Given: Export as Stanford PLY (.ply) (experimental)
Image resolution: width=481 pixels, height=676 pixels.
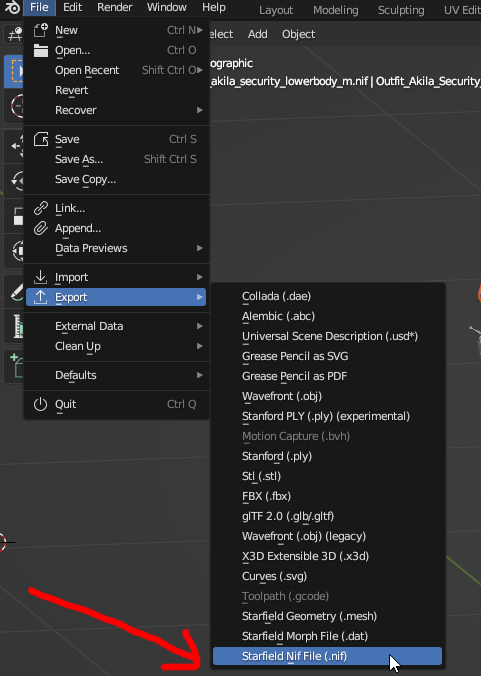Looking at the screenshot, I should pos(328,416).
